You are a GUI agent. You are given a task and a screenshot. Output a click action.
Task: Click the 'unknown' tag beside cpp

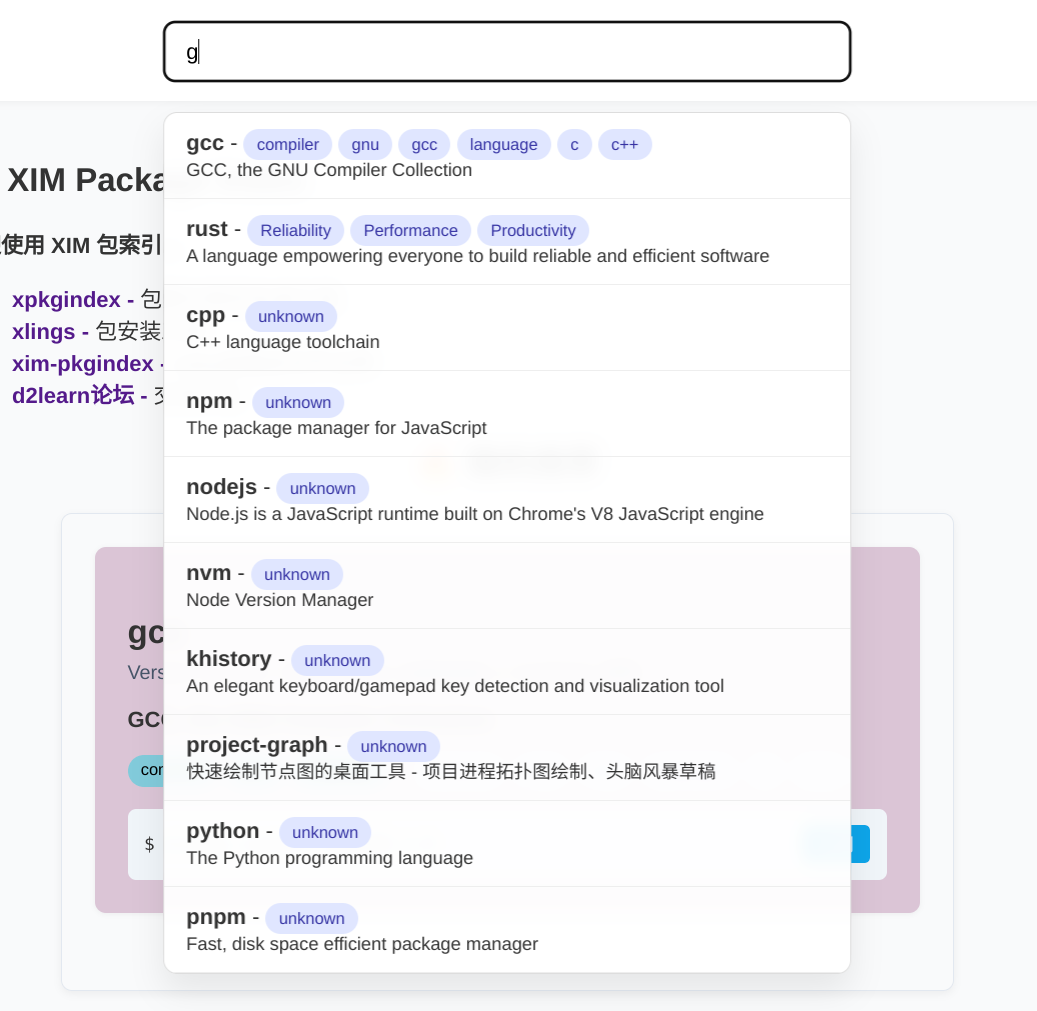click(291, 316)
